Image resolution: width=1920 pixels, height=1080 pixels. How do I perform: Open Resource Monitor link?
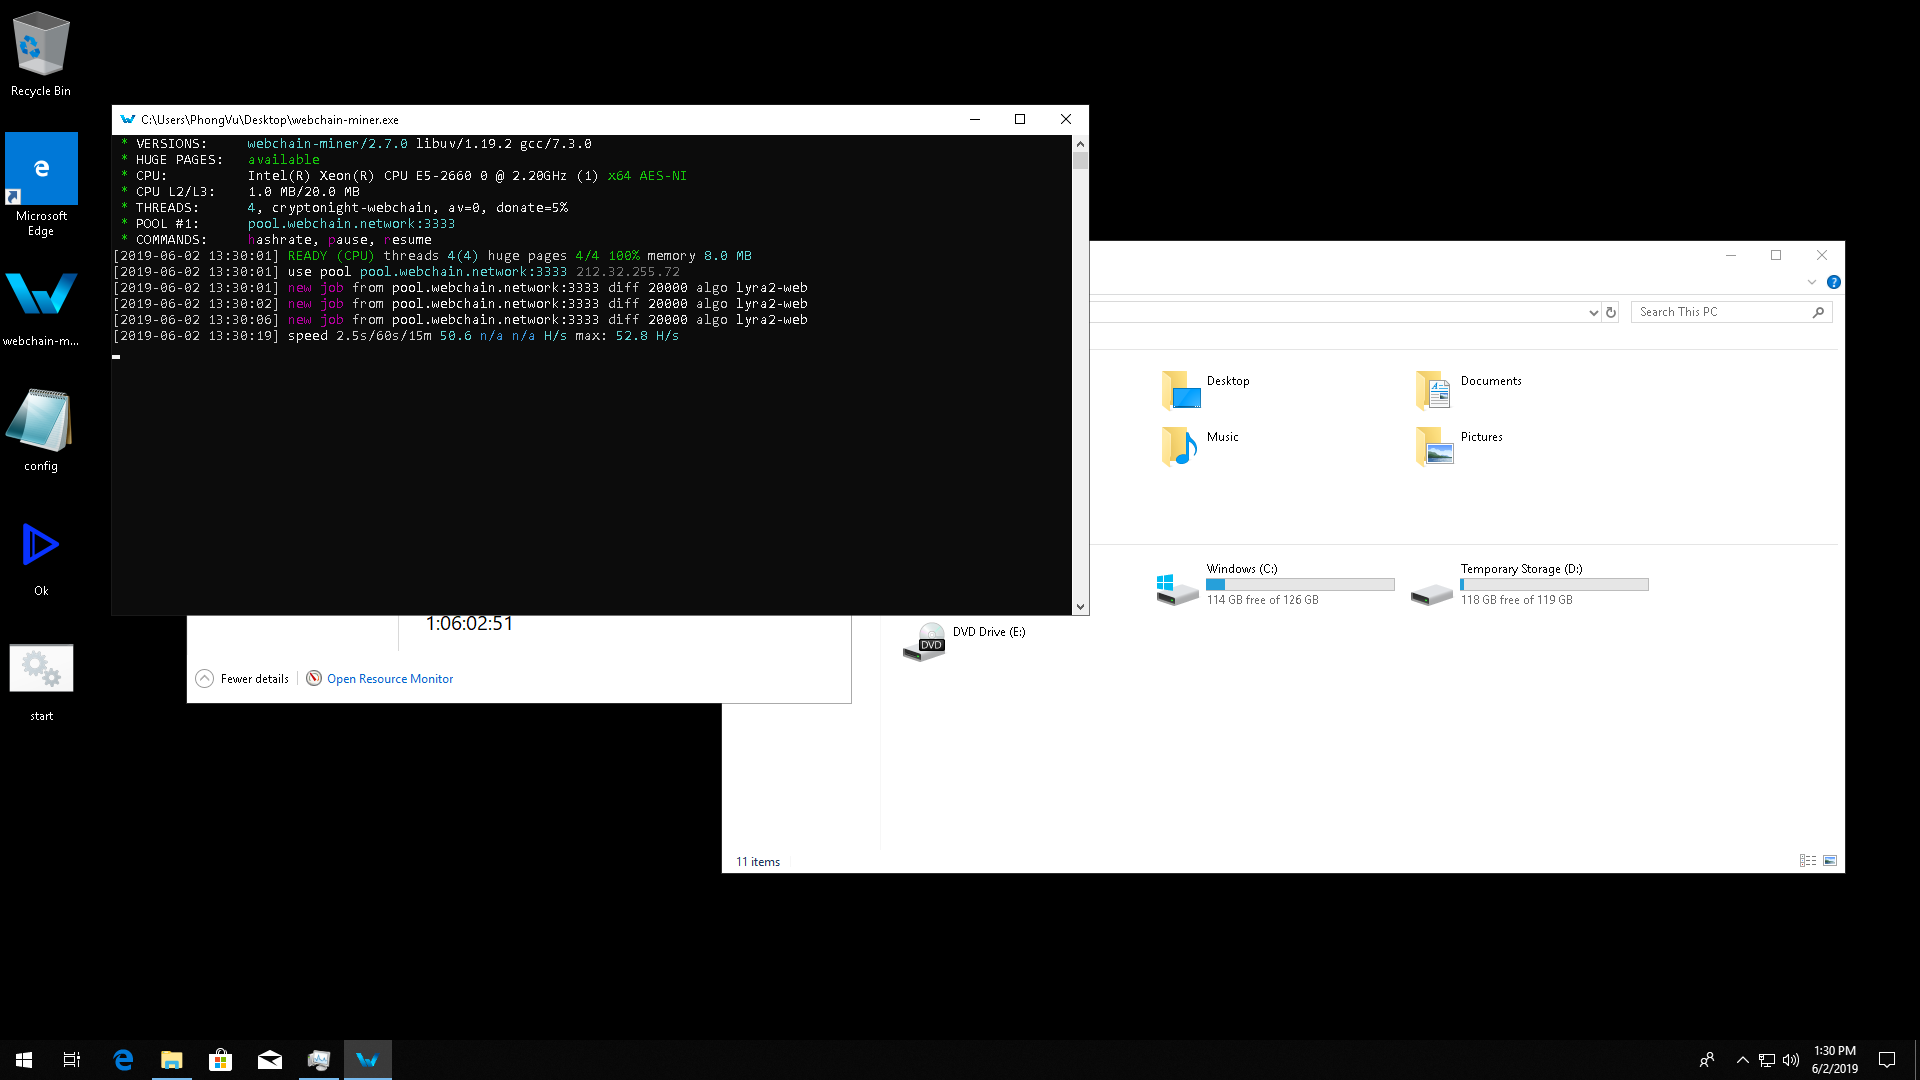tap(389, 678)
